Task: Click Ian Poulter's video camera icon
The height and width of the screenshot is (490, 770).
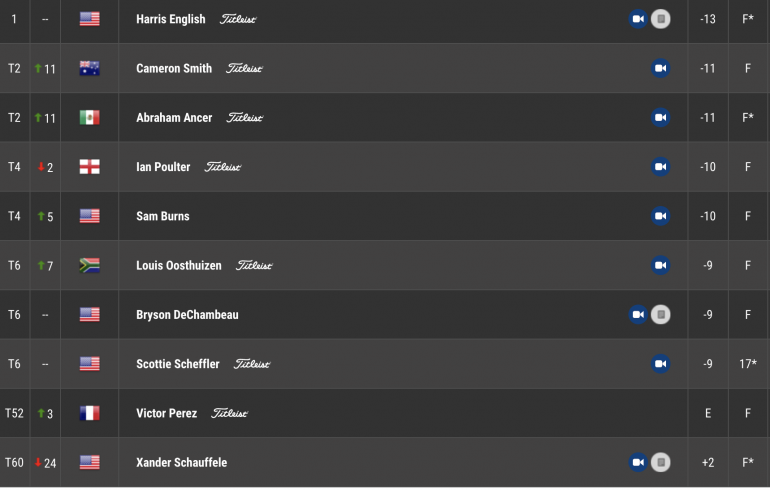Action: 660,167
